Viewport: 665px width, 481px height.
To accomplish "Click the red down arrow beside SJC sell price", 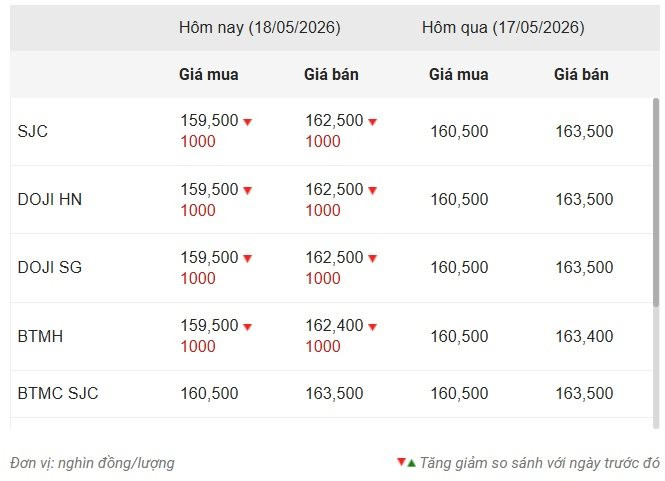I will click(x=372, y=122).
